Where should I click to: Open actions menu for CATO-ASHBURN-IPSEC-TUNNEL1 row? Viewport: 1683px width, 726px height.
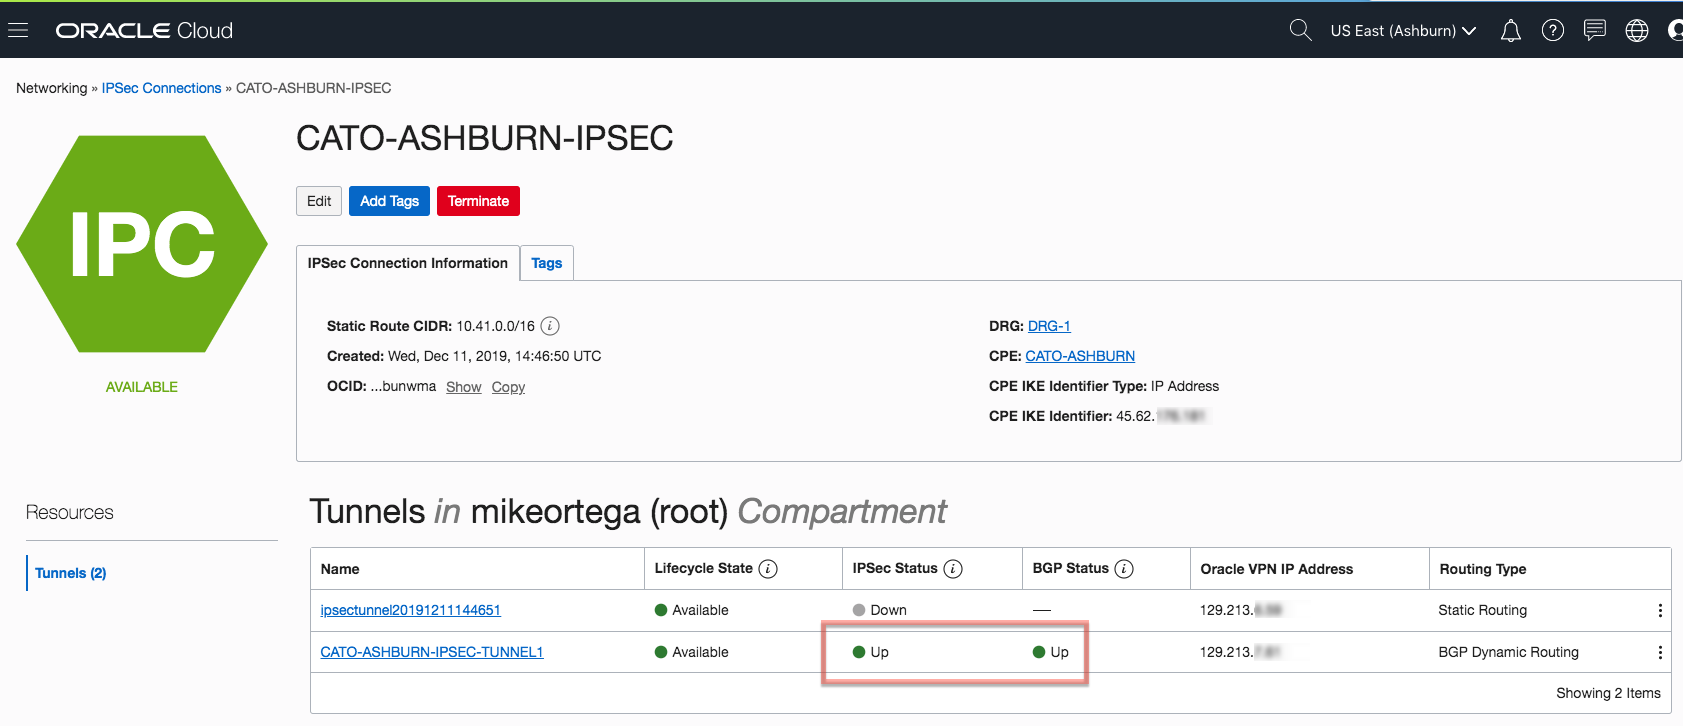1659,652
